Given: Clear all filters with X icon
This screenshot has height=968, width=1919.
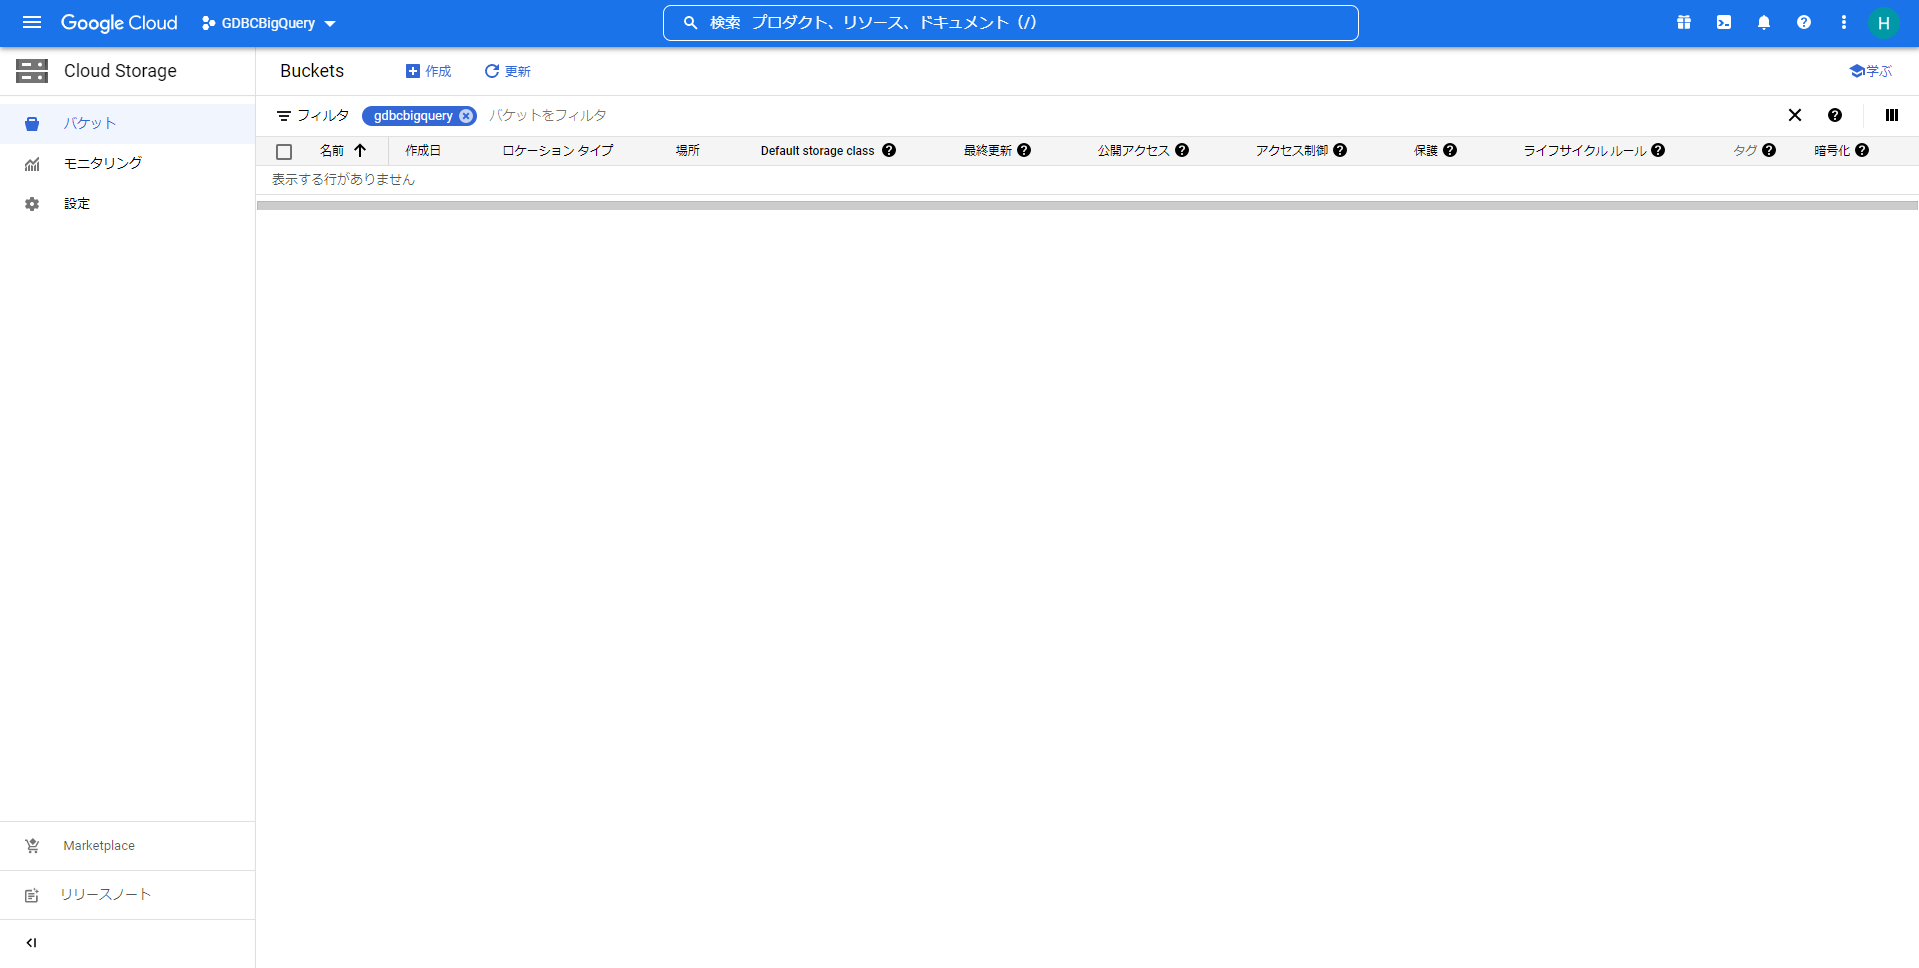Looking at the screenshot, I should point(1795,115).
